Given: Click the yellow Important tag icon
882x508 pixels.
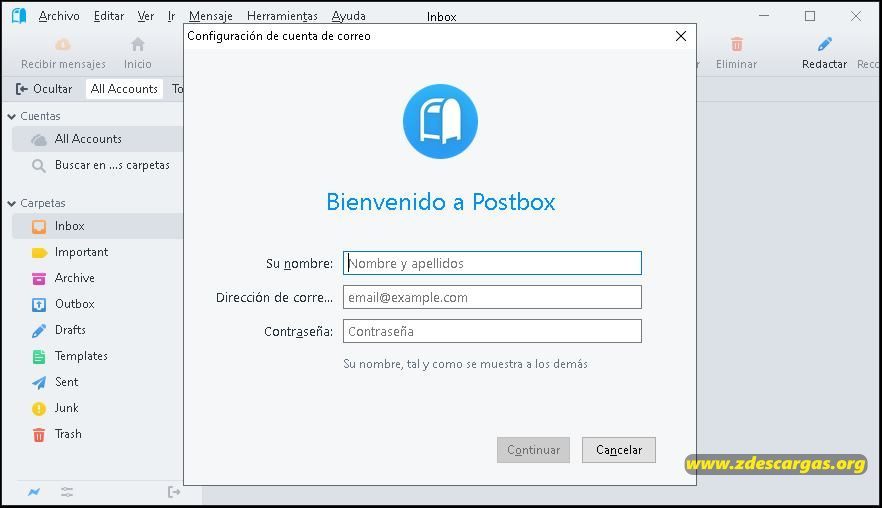Looking at the screenshot, I should click(39, 253).
